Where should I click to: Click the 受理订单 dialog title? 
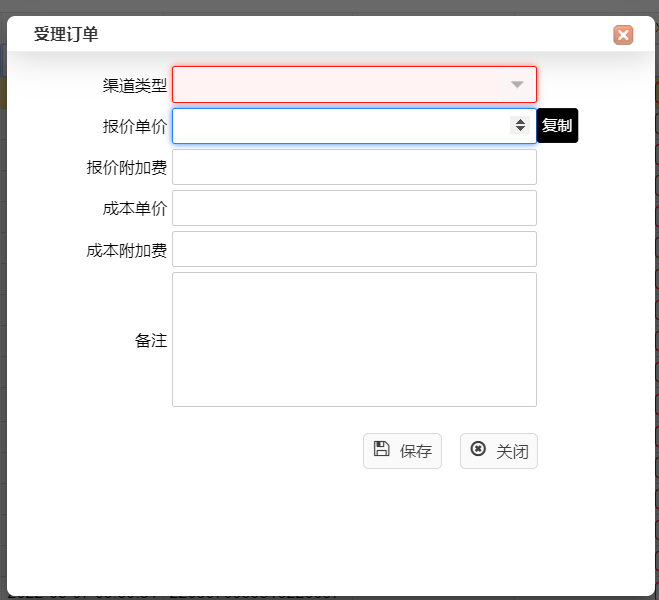[66, 35]
